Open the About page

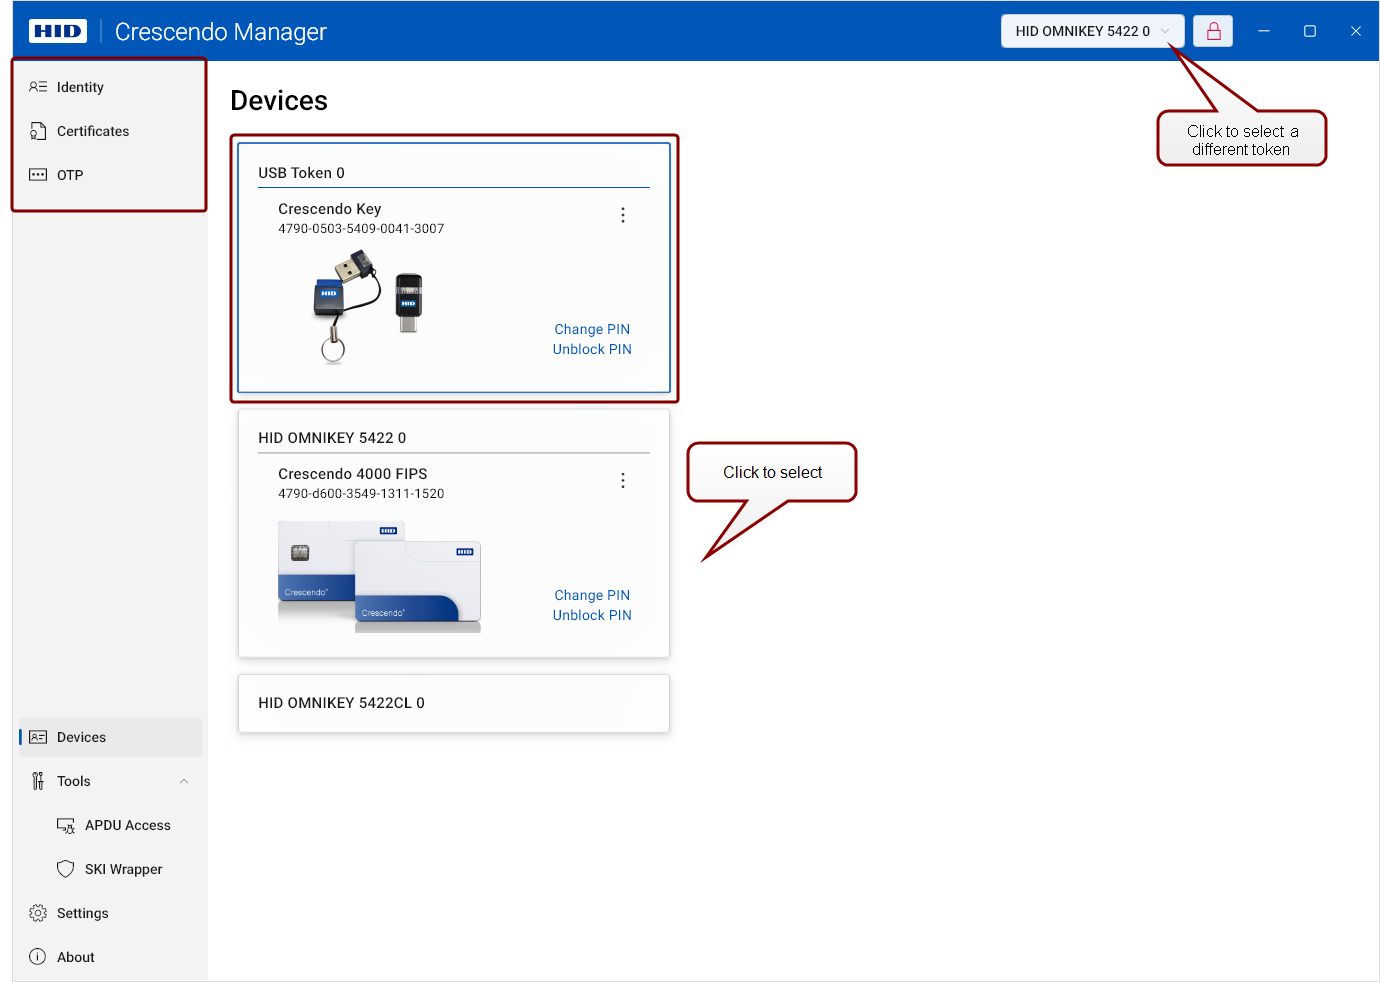coord(110,957)
